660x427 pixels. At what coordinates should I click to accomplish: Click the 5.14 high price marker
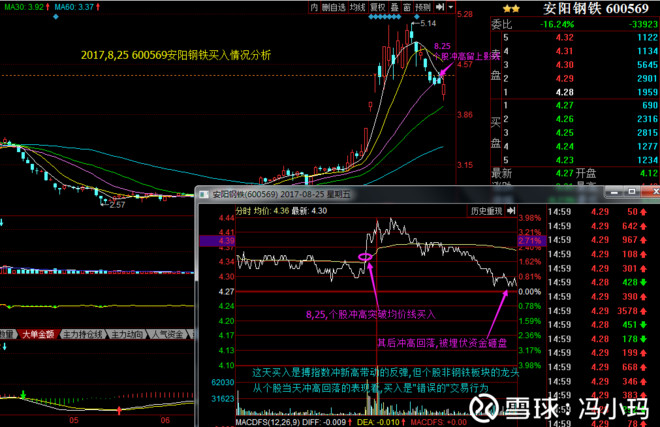click(428, 24)
